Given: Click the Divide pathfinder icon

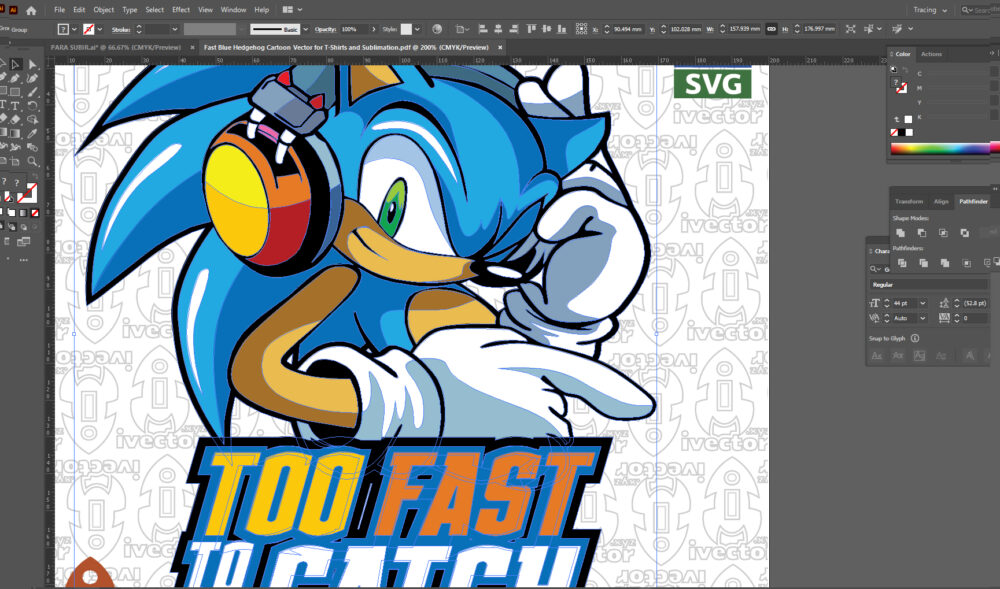Looking at the screenshot, I should click(x=902, y=263).
